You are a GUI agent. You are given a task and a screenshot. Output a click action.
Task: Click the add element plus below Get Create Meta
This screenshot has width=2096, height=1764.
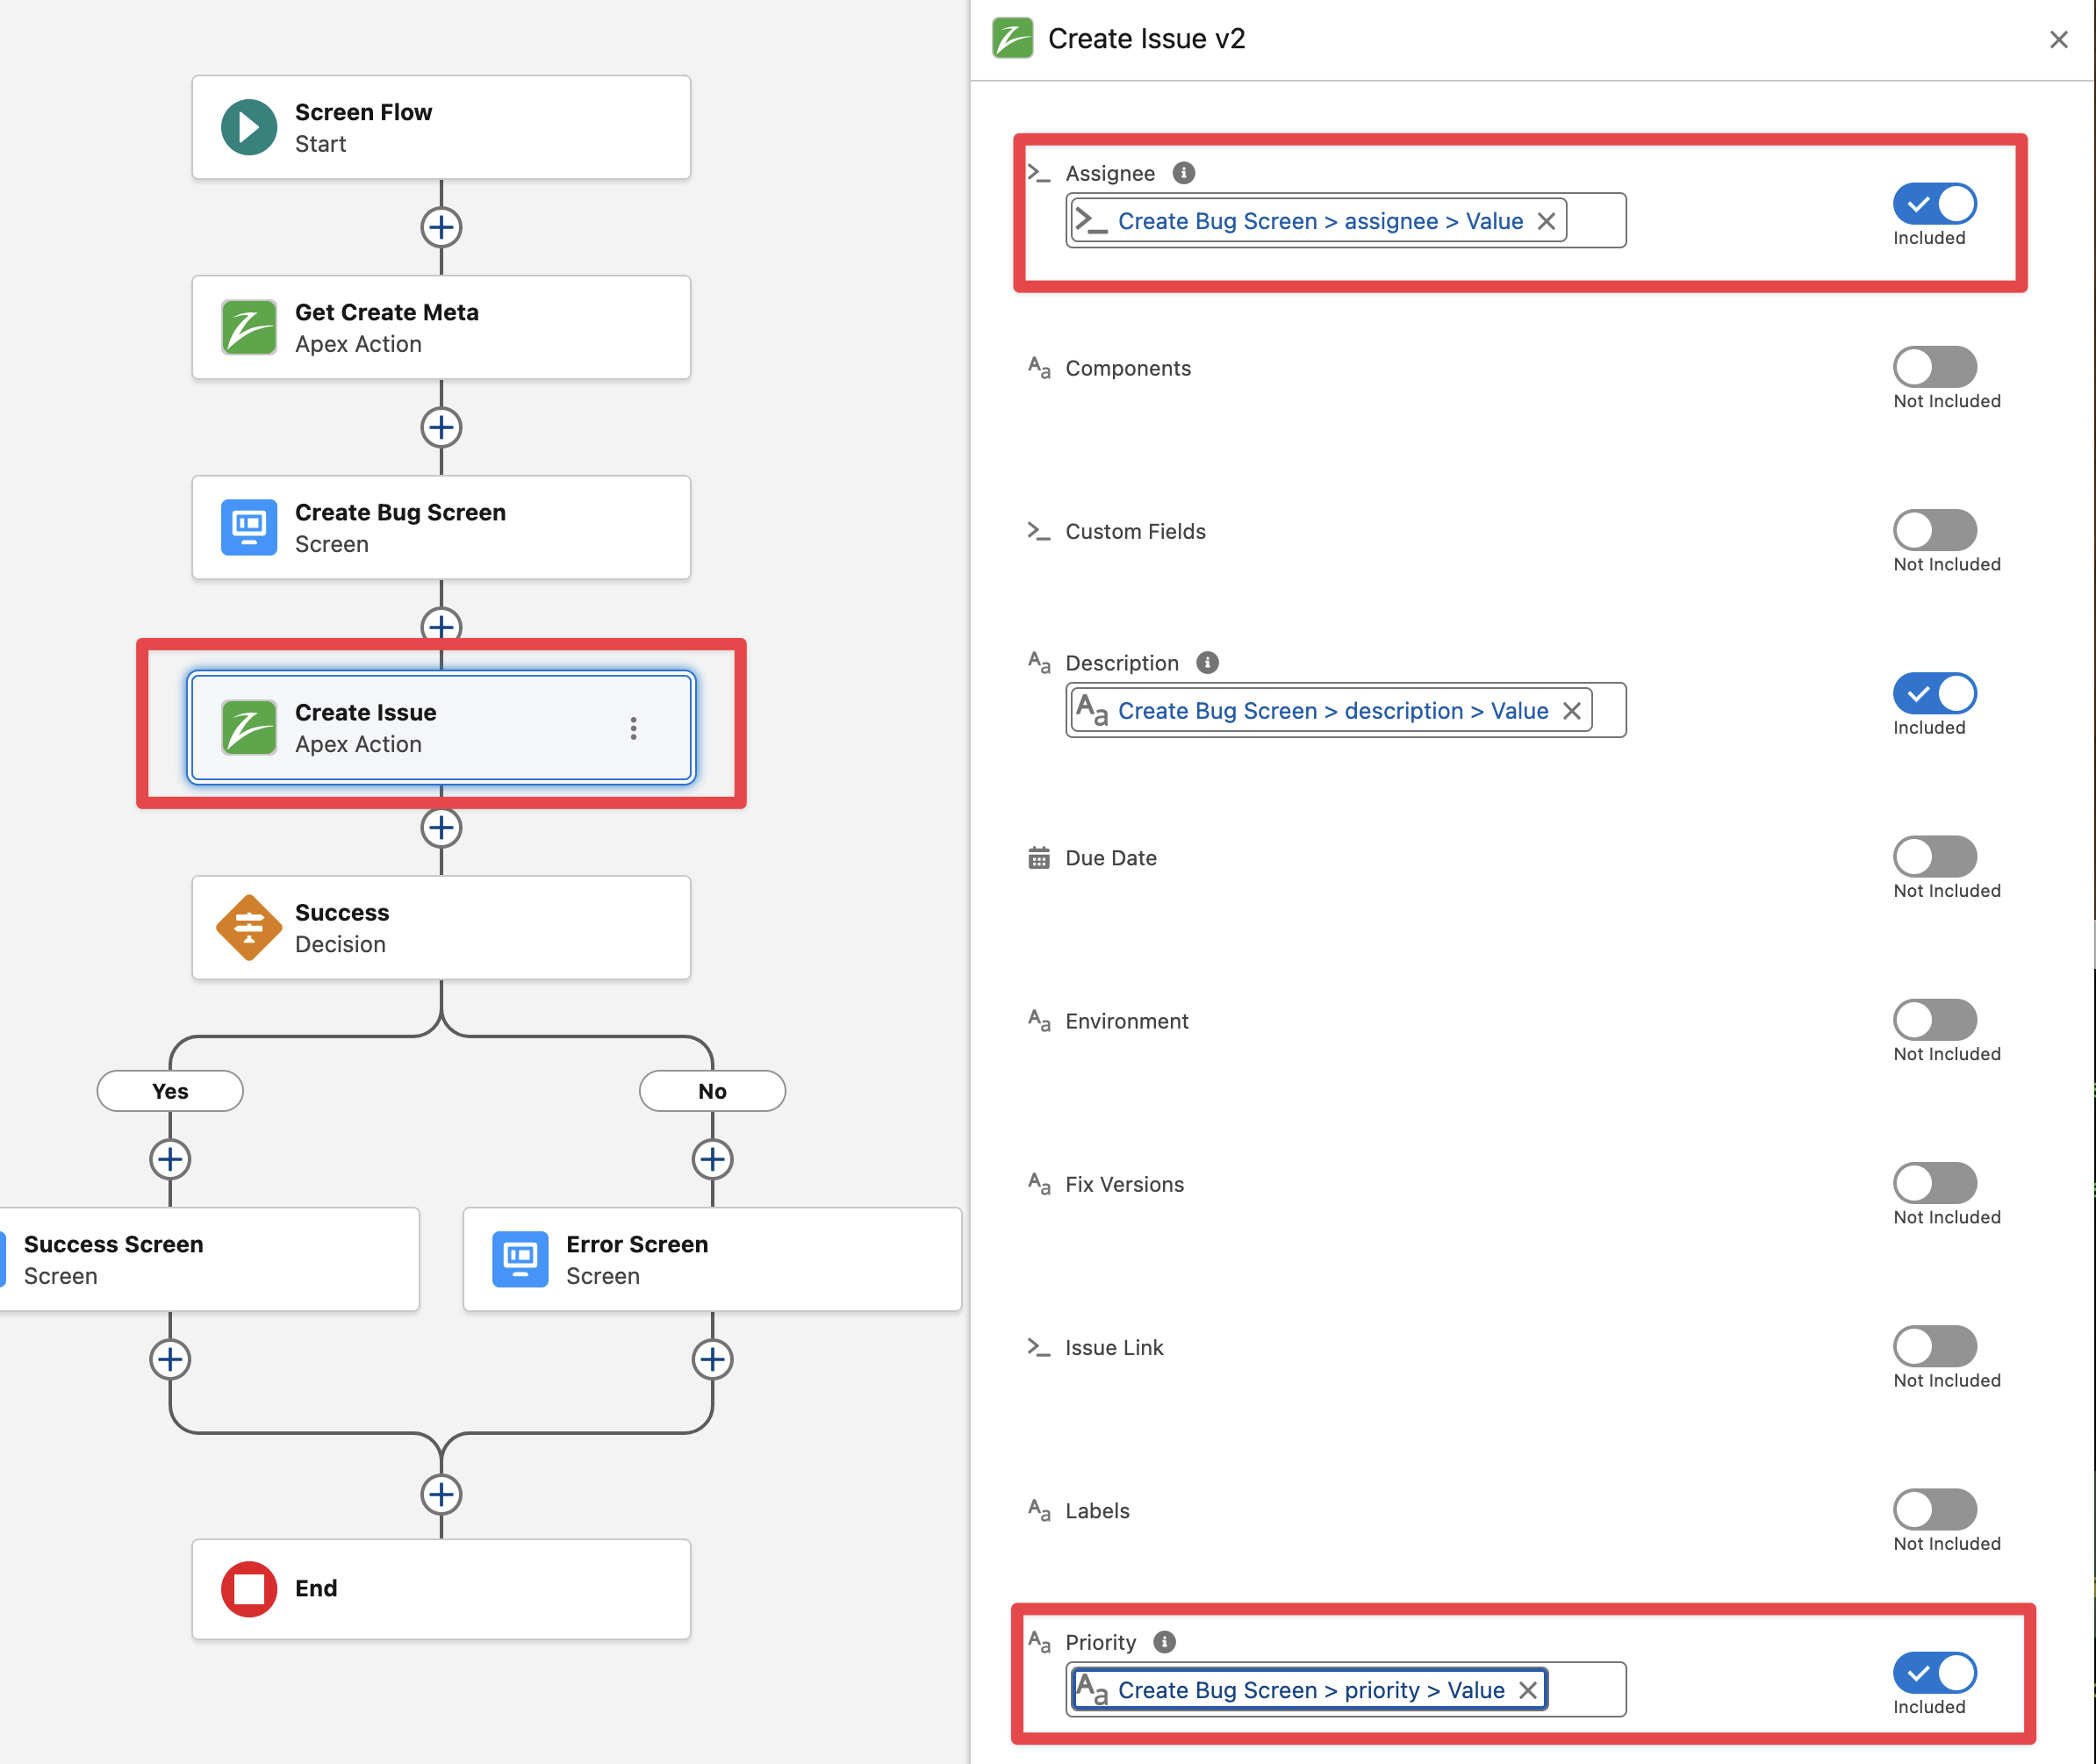[x=441, y=428]
